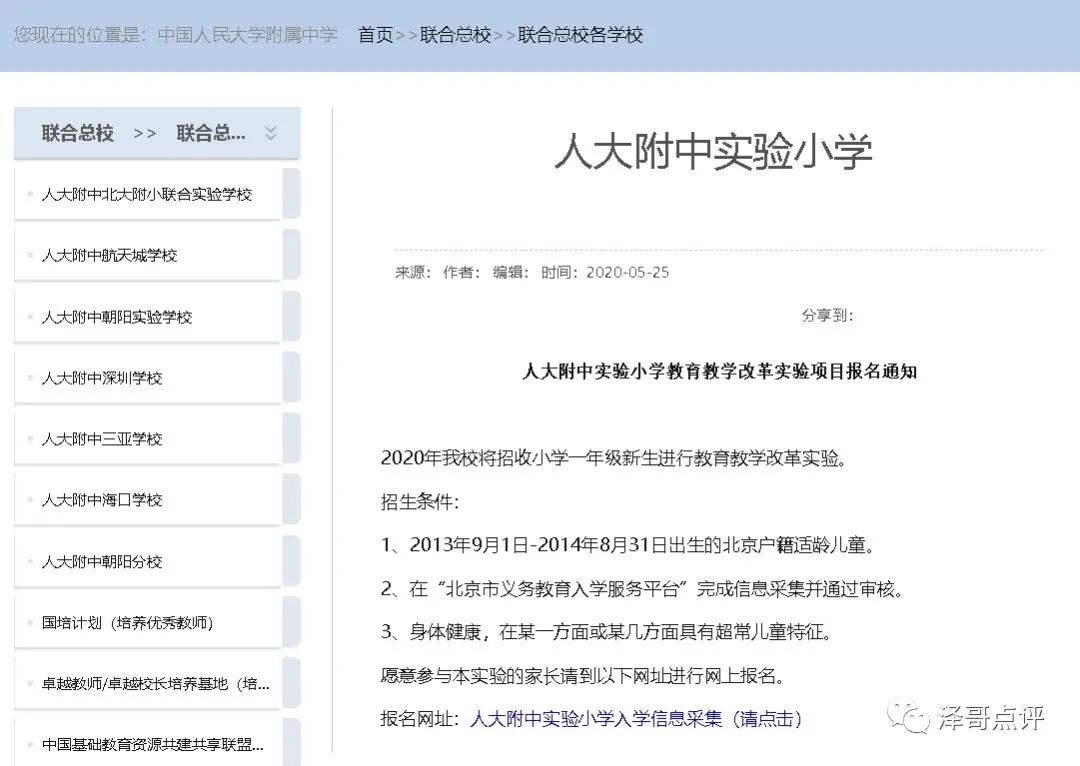Open the 人大附中航天城学校 page

(110, 255)
